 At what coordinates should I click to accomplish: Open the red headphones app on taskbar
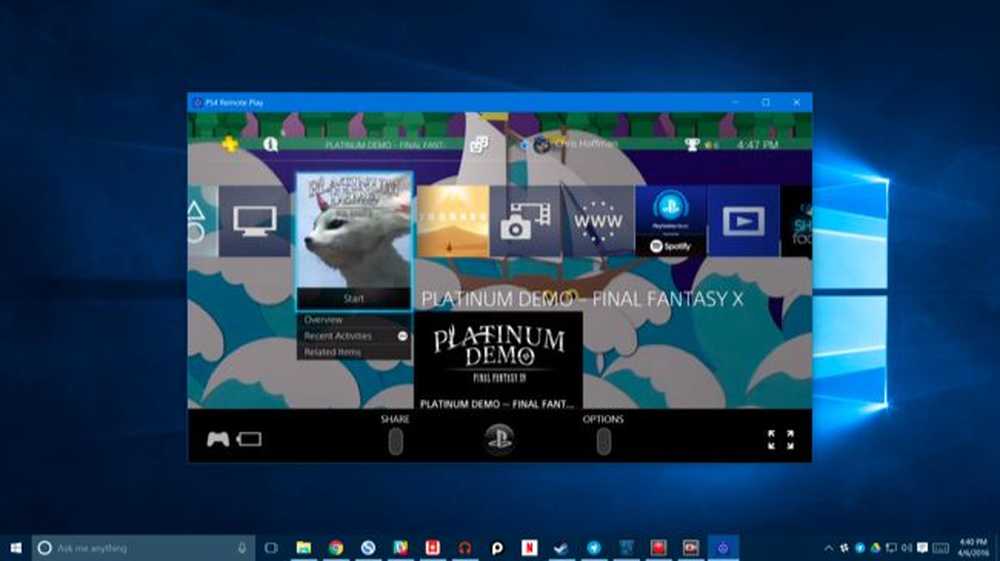tap(465, 548)
